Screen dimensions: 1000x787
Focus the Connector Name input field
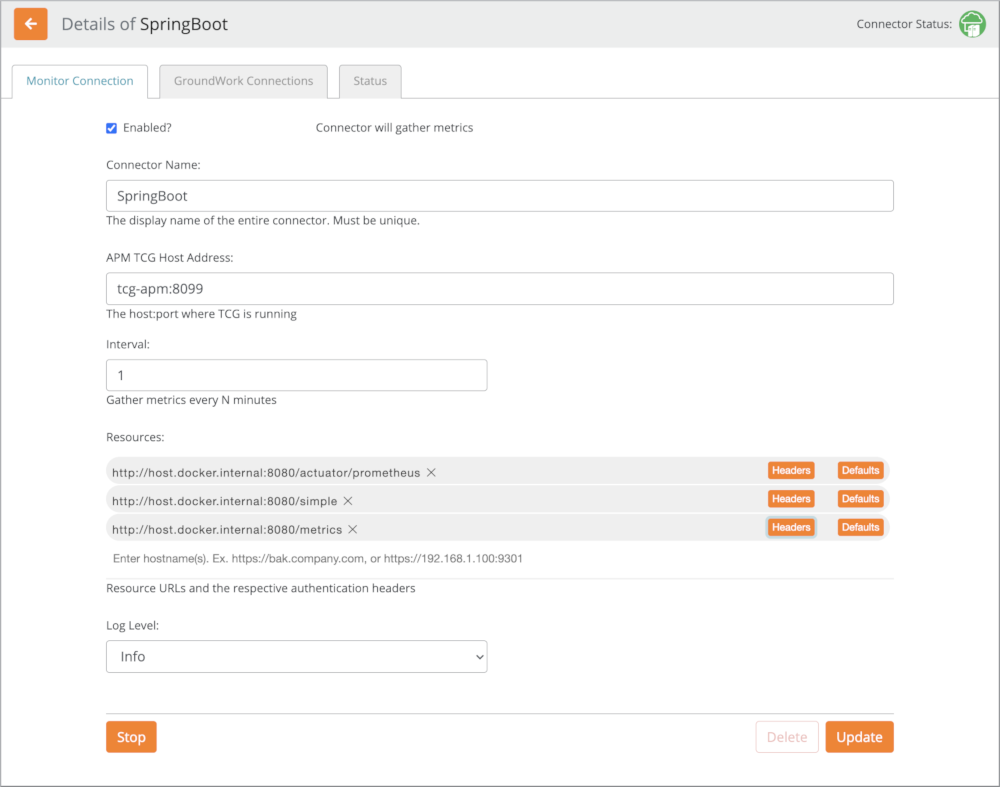[499, 196]
